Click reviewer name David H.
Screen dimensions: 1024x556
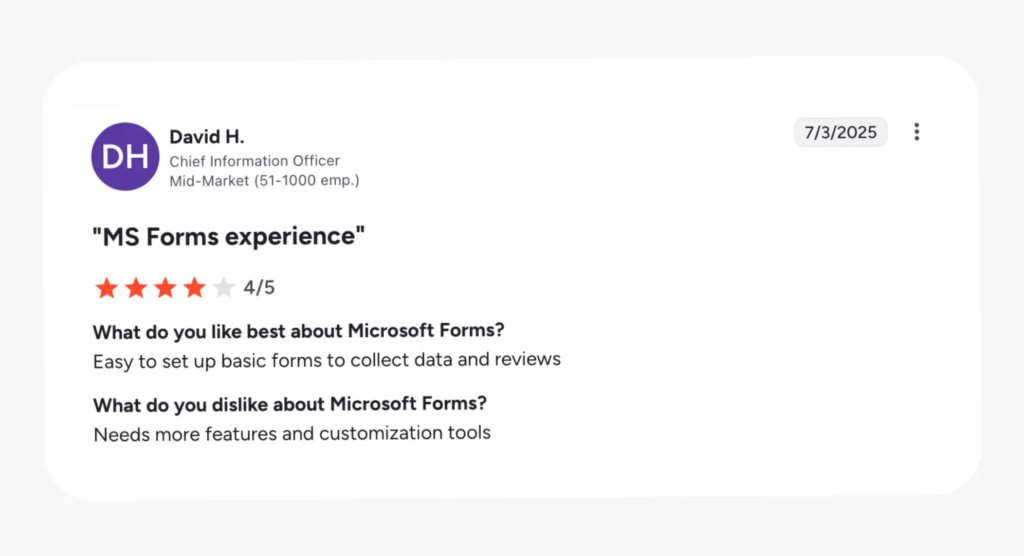206,137
